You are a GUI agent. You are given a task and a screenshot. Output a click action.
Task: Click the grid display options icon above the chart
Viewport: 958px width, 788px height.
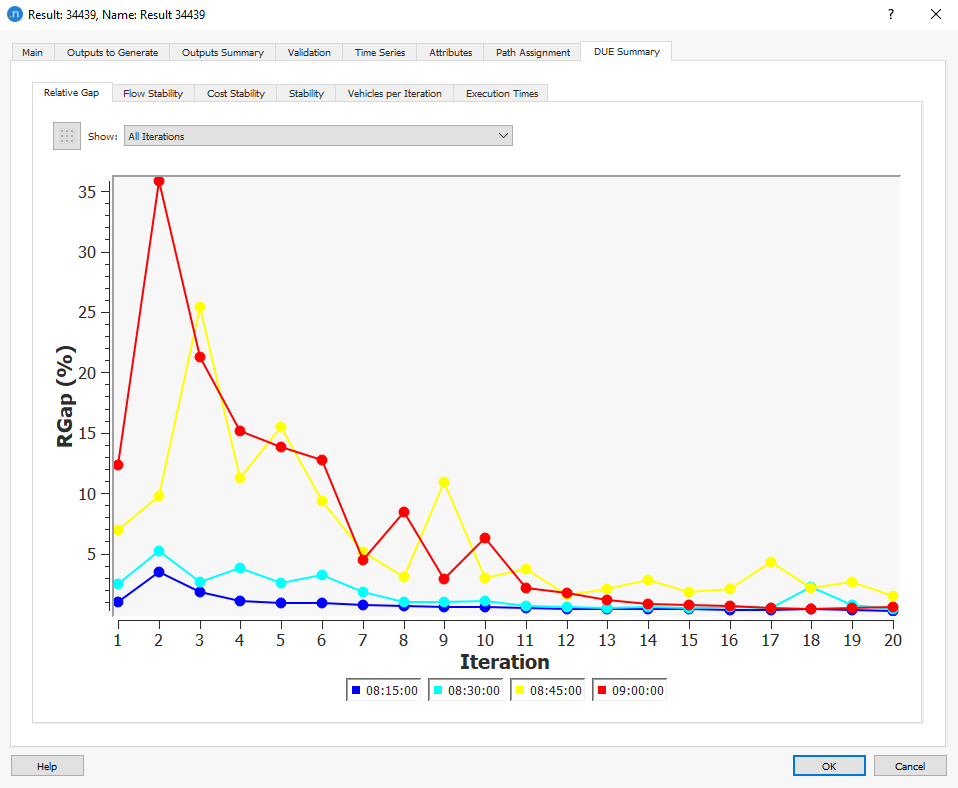[x=66, y=135]
